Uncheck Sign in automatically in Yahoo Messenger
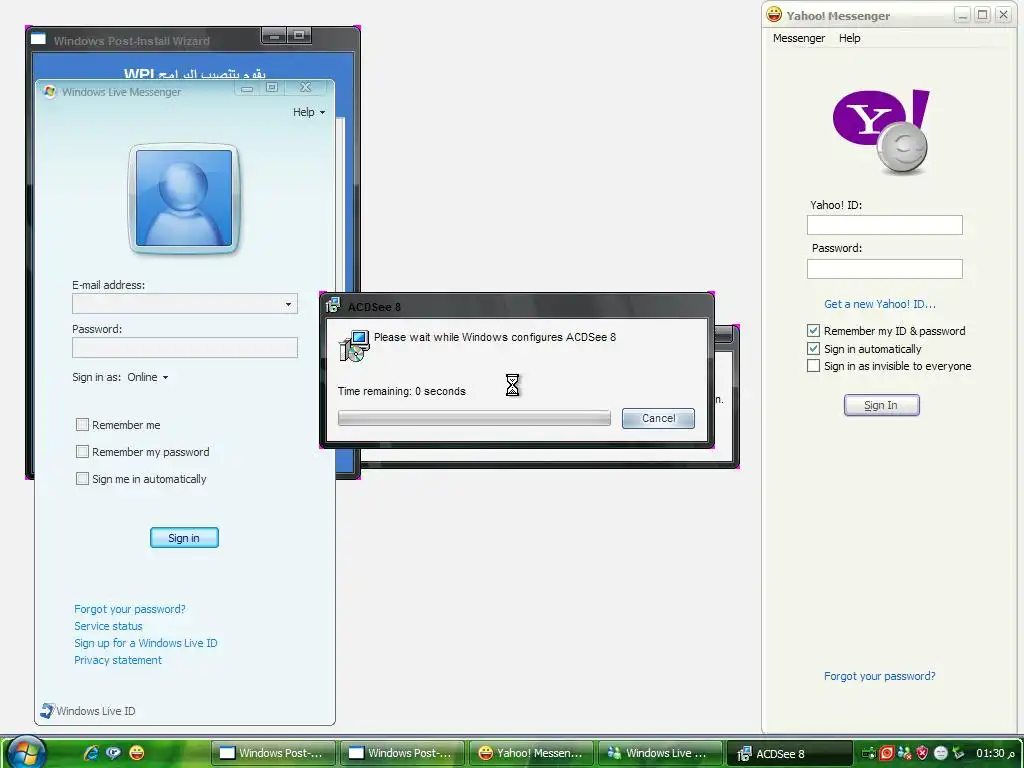 pos(813,349)
